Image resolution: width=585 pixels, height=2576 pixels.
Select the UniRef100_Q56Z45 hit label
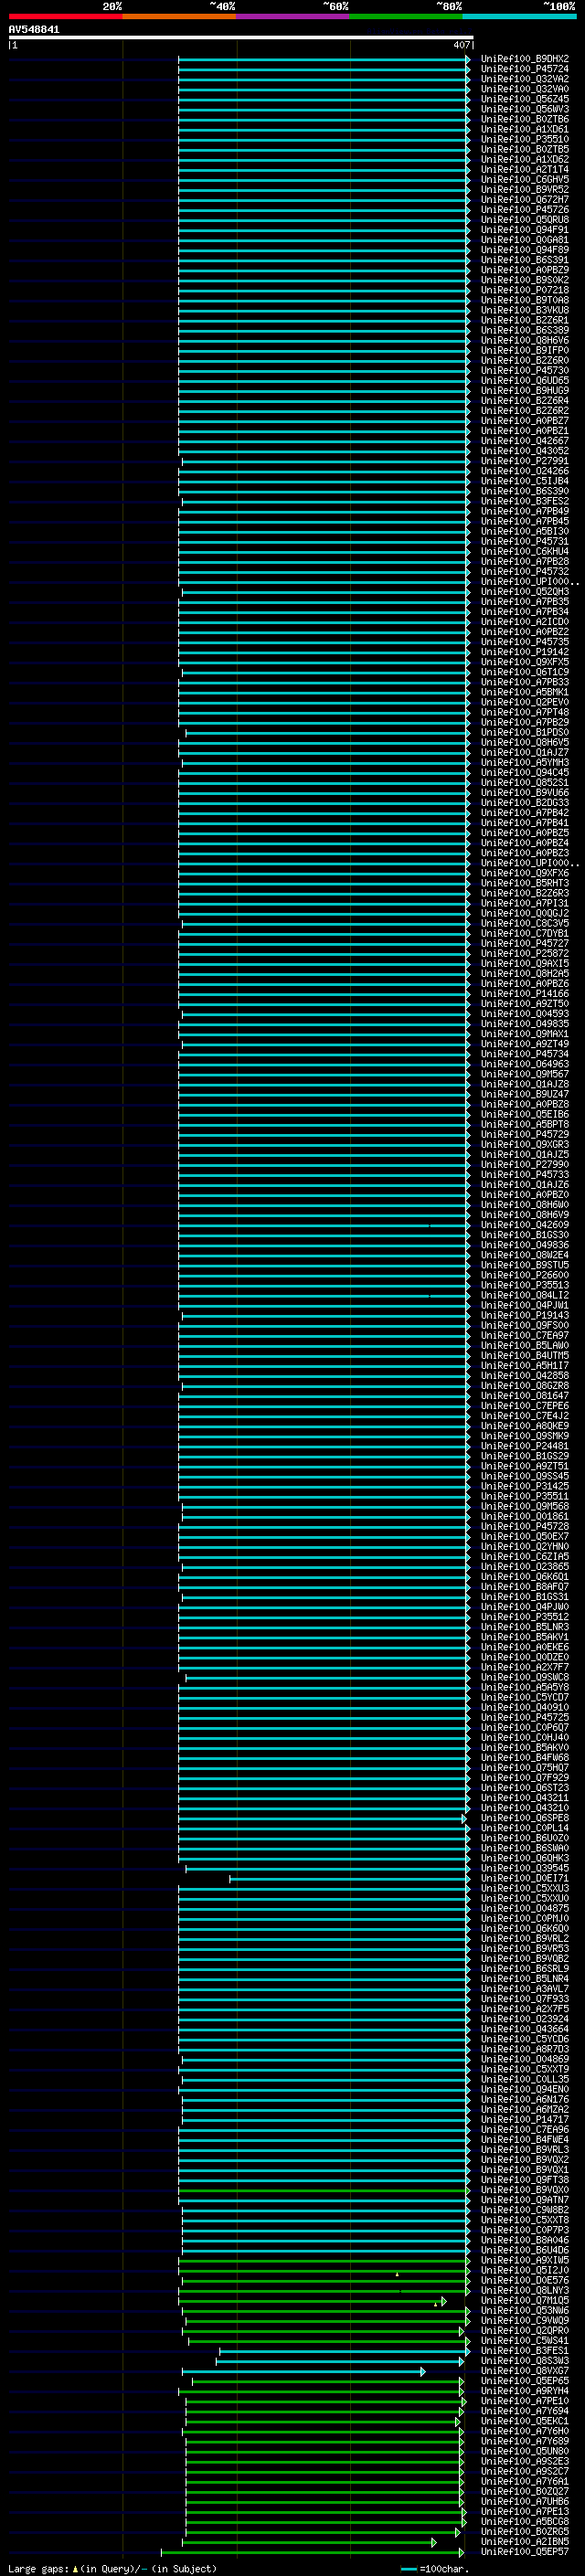524,99
